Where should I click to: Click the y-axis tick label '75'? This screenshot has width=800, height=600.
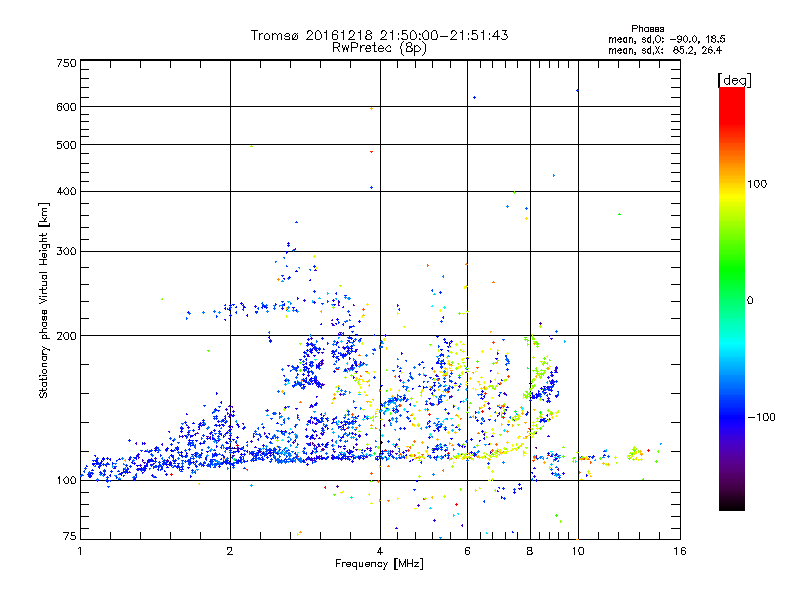point(70,536)
